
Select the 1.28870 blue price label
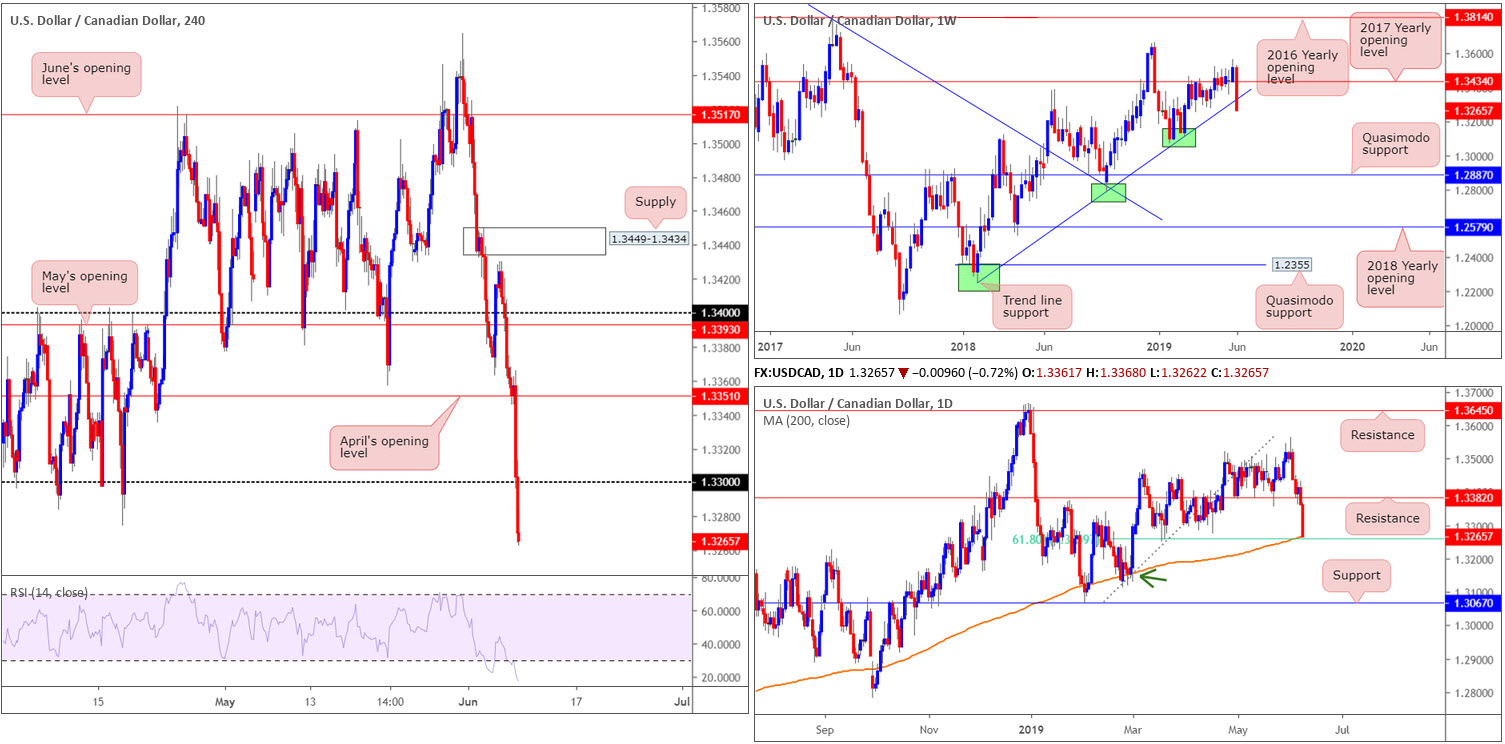pos(1474,175)
